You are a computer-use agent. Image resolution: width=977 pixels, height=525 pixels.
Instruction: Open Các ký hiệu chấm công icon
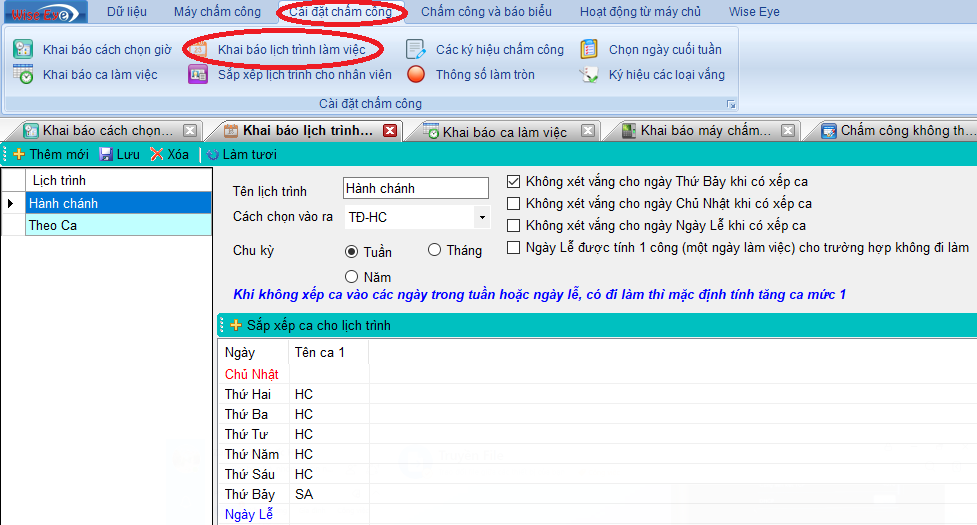(416, 49)
